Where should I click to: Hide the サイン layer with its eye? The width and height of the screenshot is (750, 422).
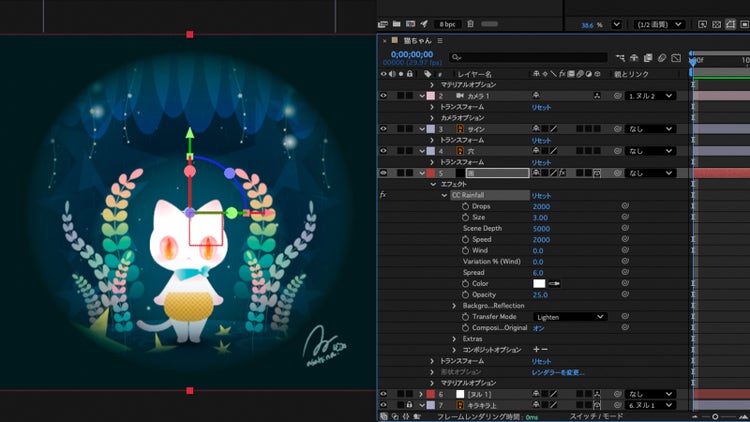point(384,129)
